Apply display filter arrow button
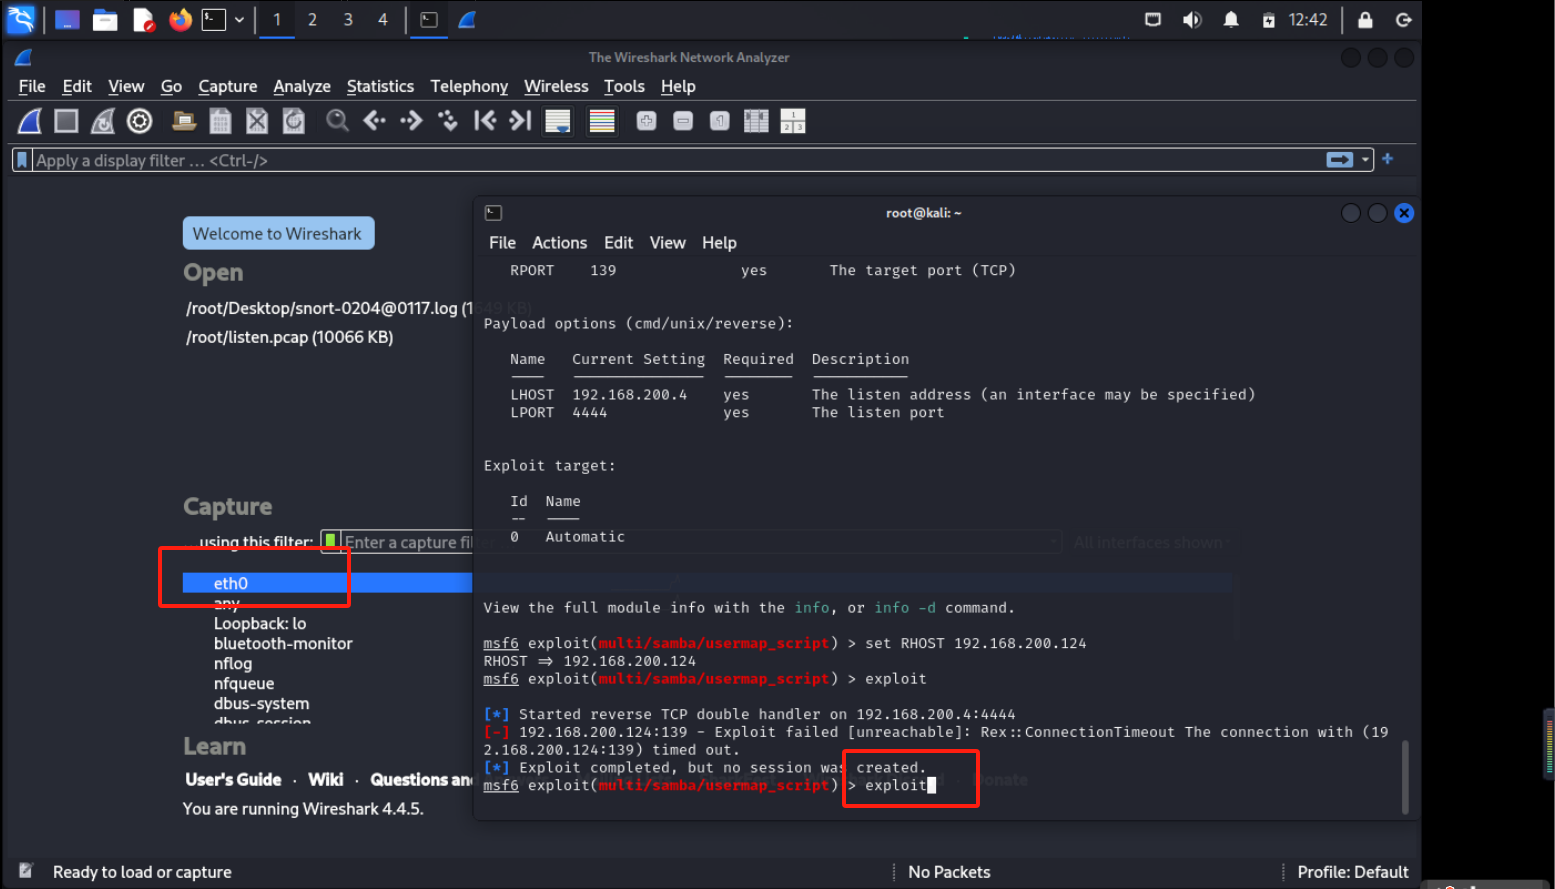Screen dimensions: 1555x889 point(1340,160)
